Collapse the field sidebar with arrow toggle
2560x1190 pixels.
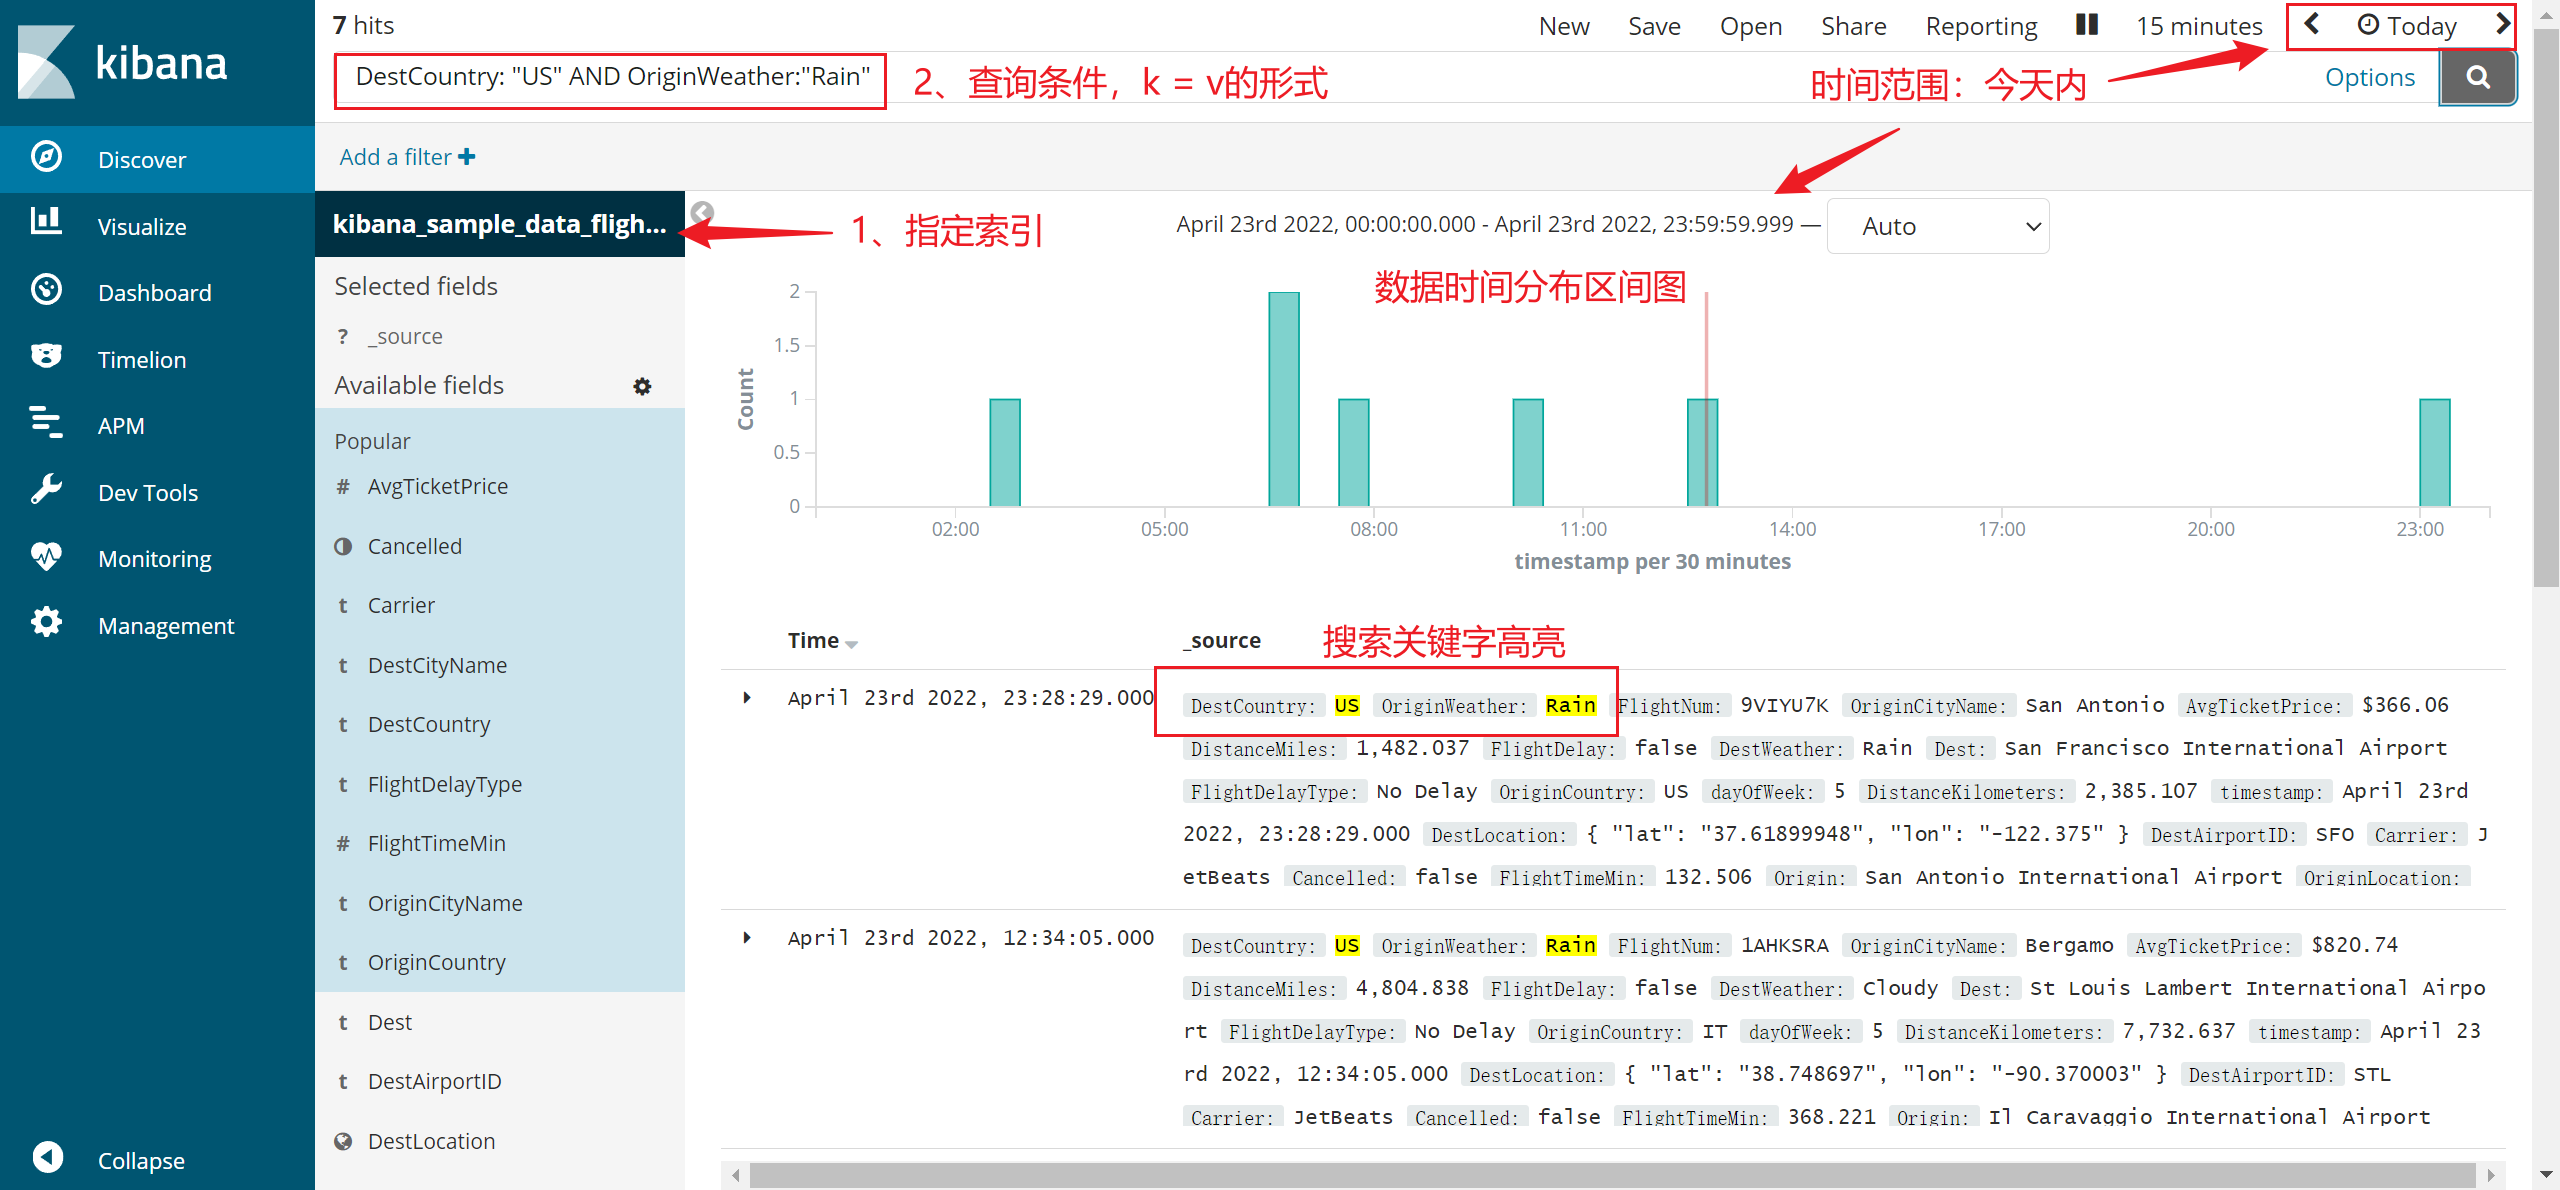pos(702,212)
